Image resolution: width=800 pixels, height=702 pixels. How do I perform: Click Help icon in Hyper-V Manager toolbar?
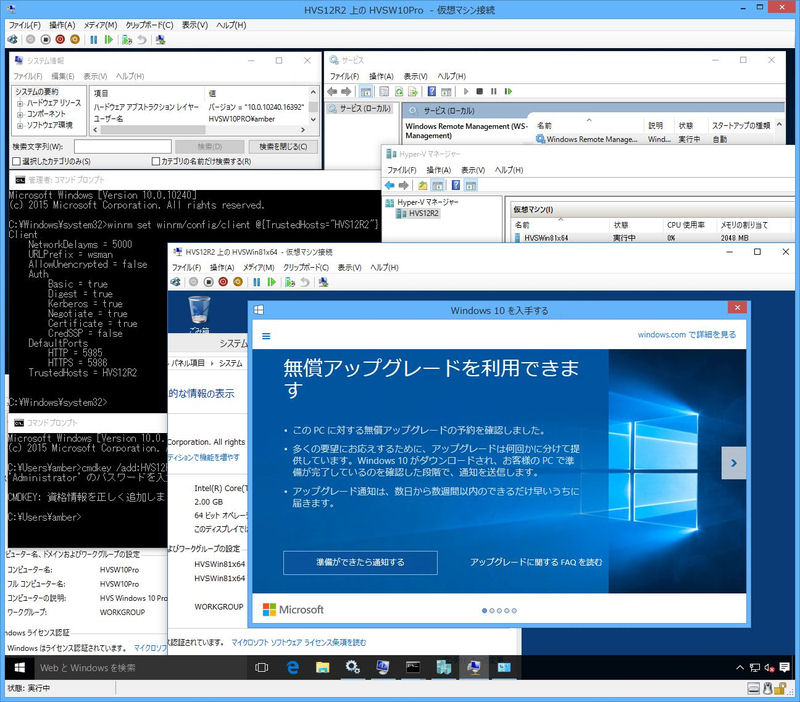click(456, 185)
